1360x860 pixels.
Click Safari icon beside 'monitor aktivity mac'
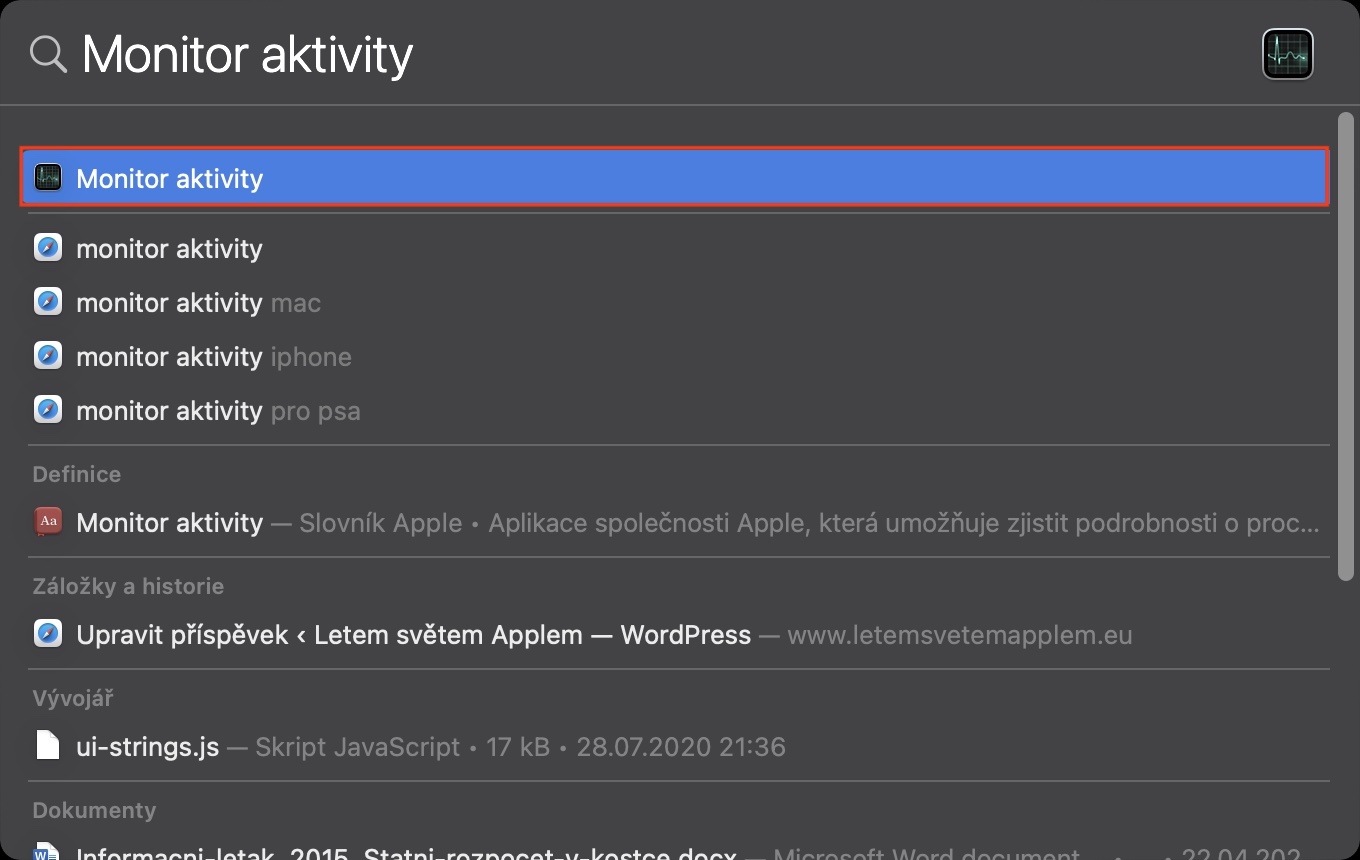(x=48, y=302)
